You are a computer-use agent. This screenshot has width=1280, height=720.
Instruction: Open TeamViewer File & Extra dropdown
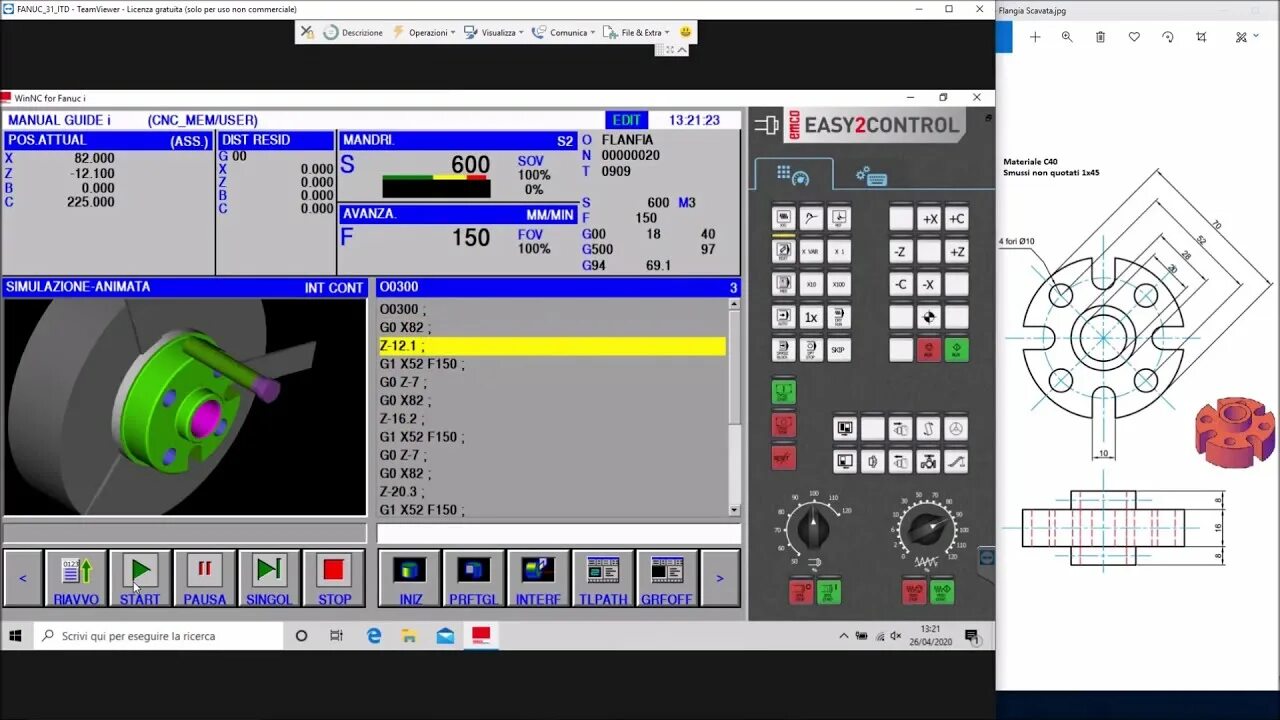click(x=638, y=32)
